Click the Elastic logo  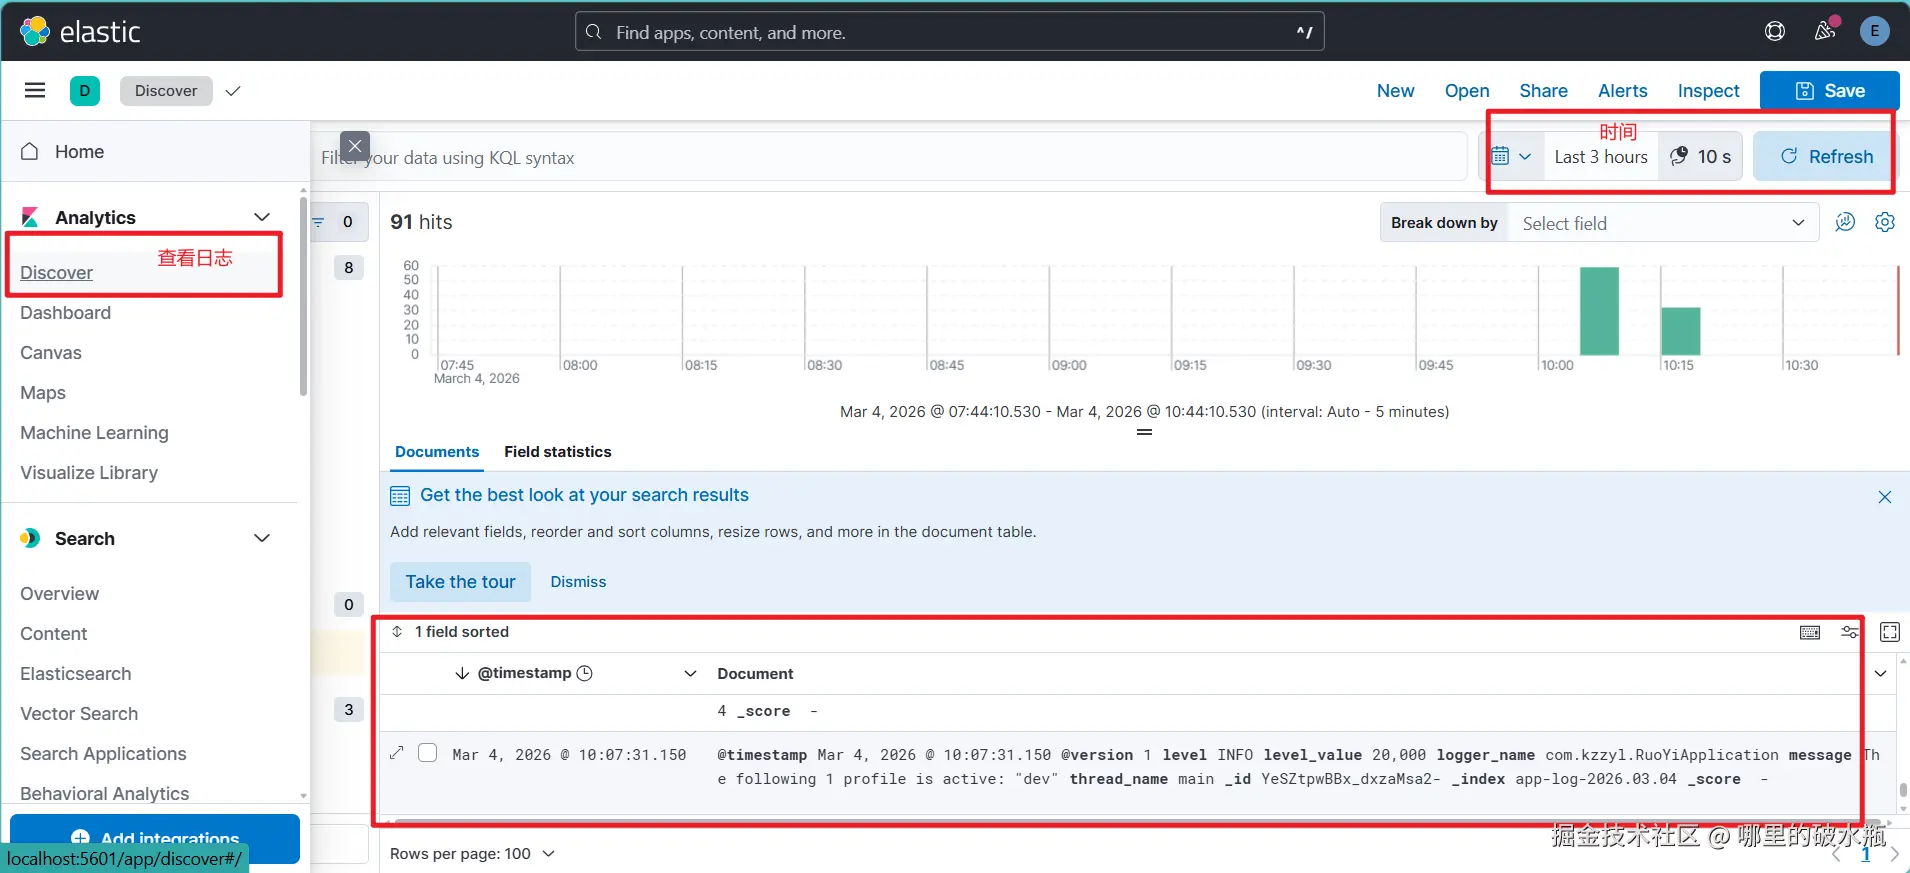click(x=80, y=31)
